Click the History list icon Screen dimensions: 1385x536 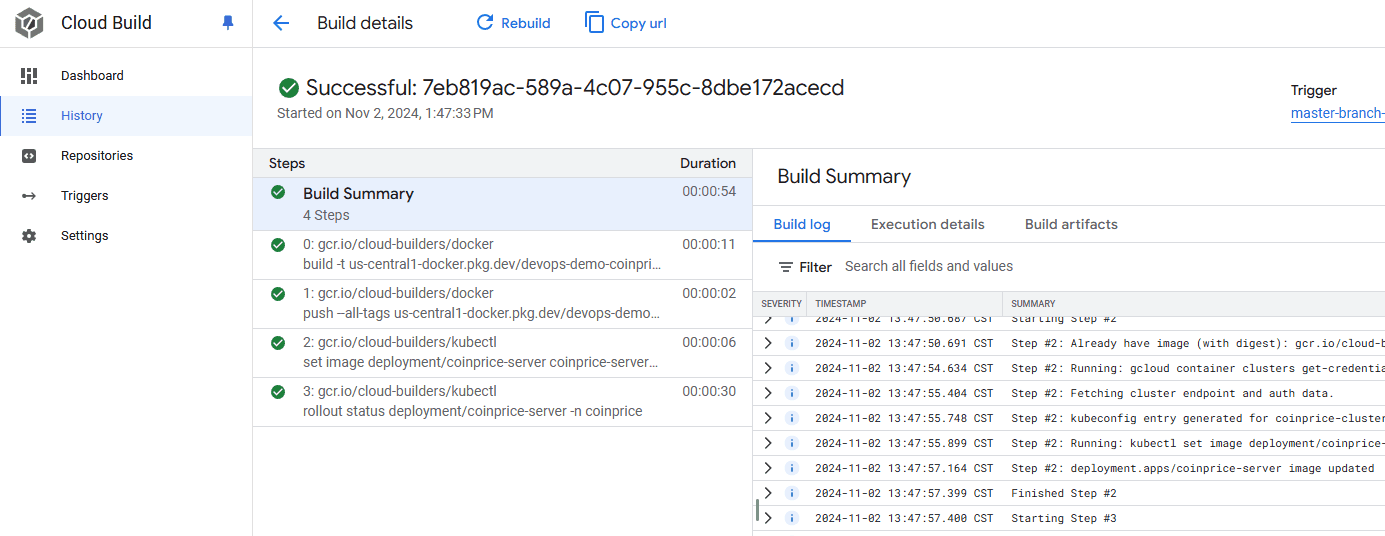pos(29,116)
